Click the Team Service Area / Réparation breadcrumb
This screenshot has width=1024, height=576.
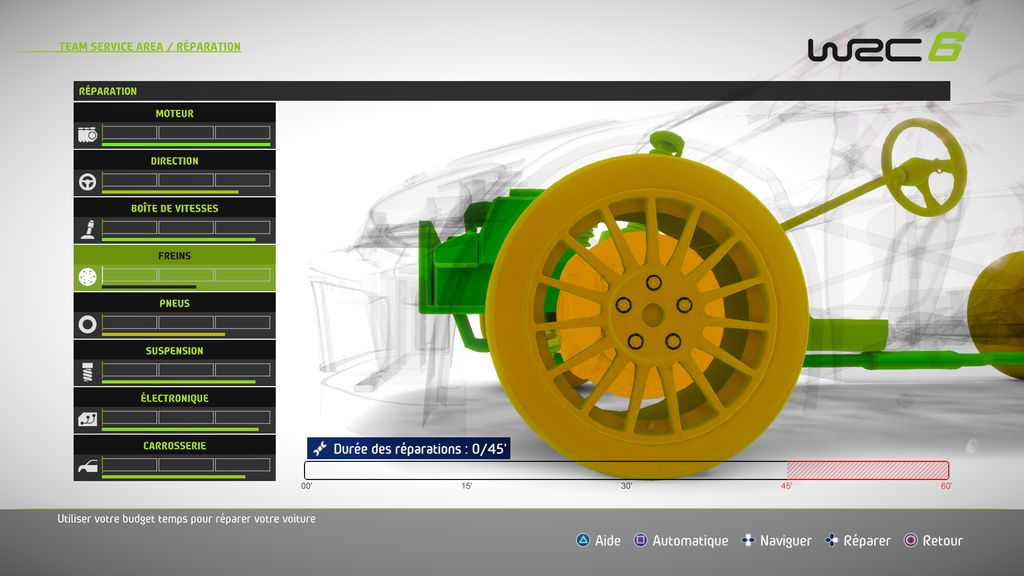coord(150,46)
